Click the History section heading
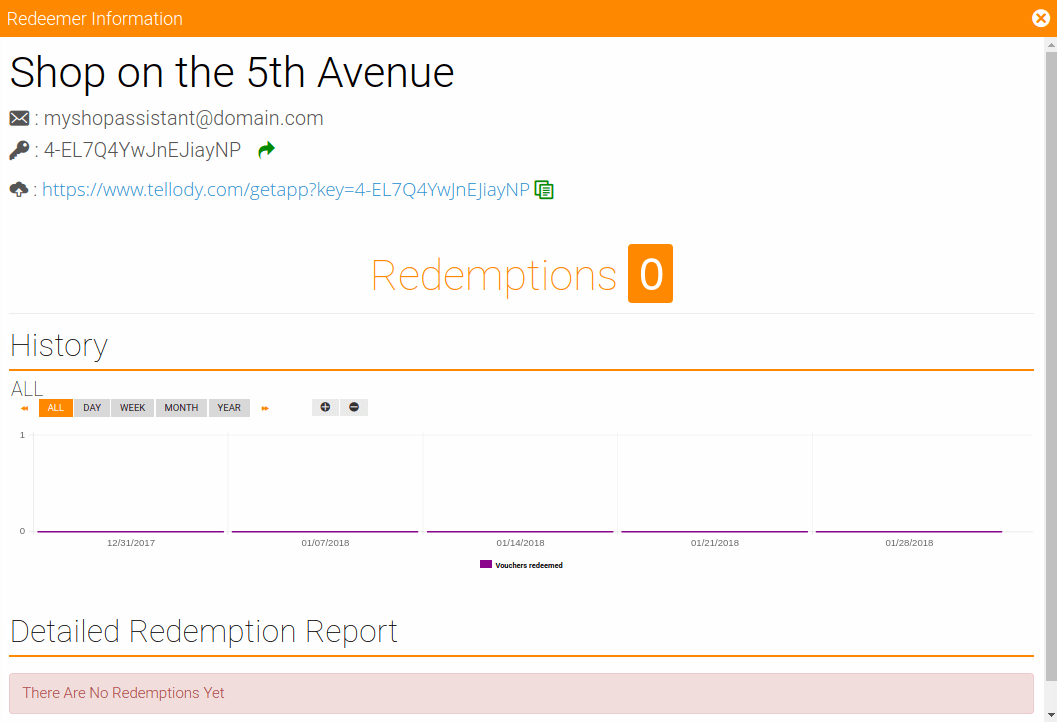The width and height of the screenshot is (1057, 722). 59,346
